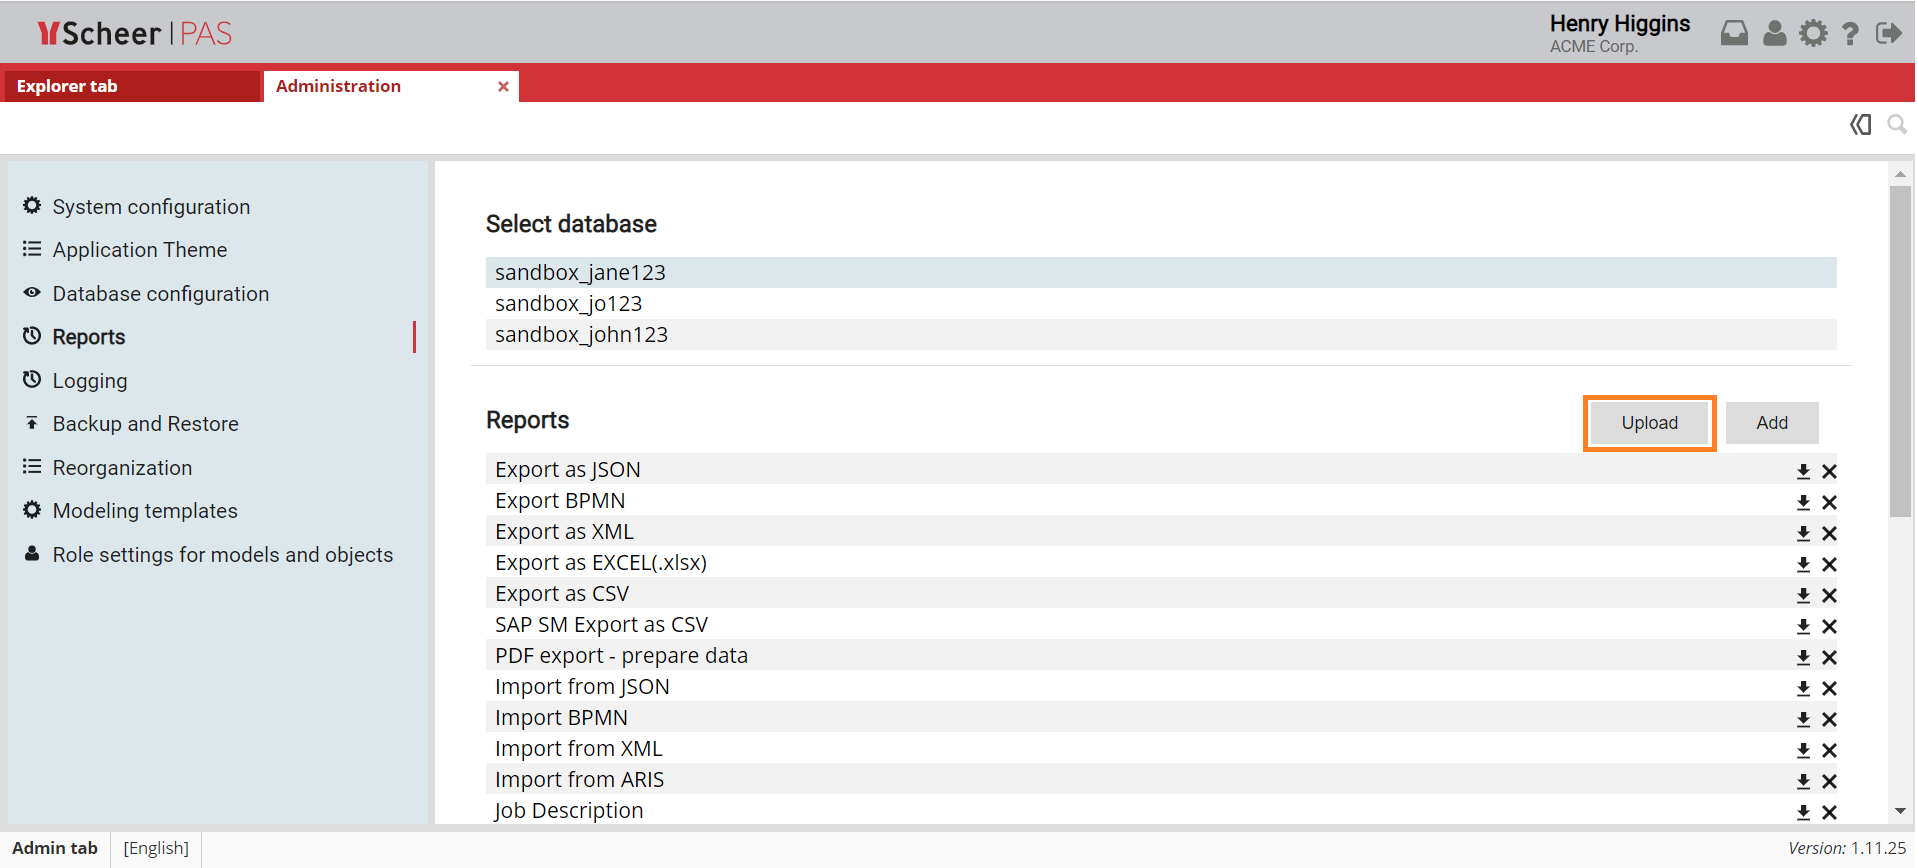
Task: Click the logout icon
Action: pos(1888,34)
